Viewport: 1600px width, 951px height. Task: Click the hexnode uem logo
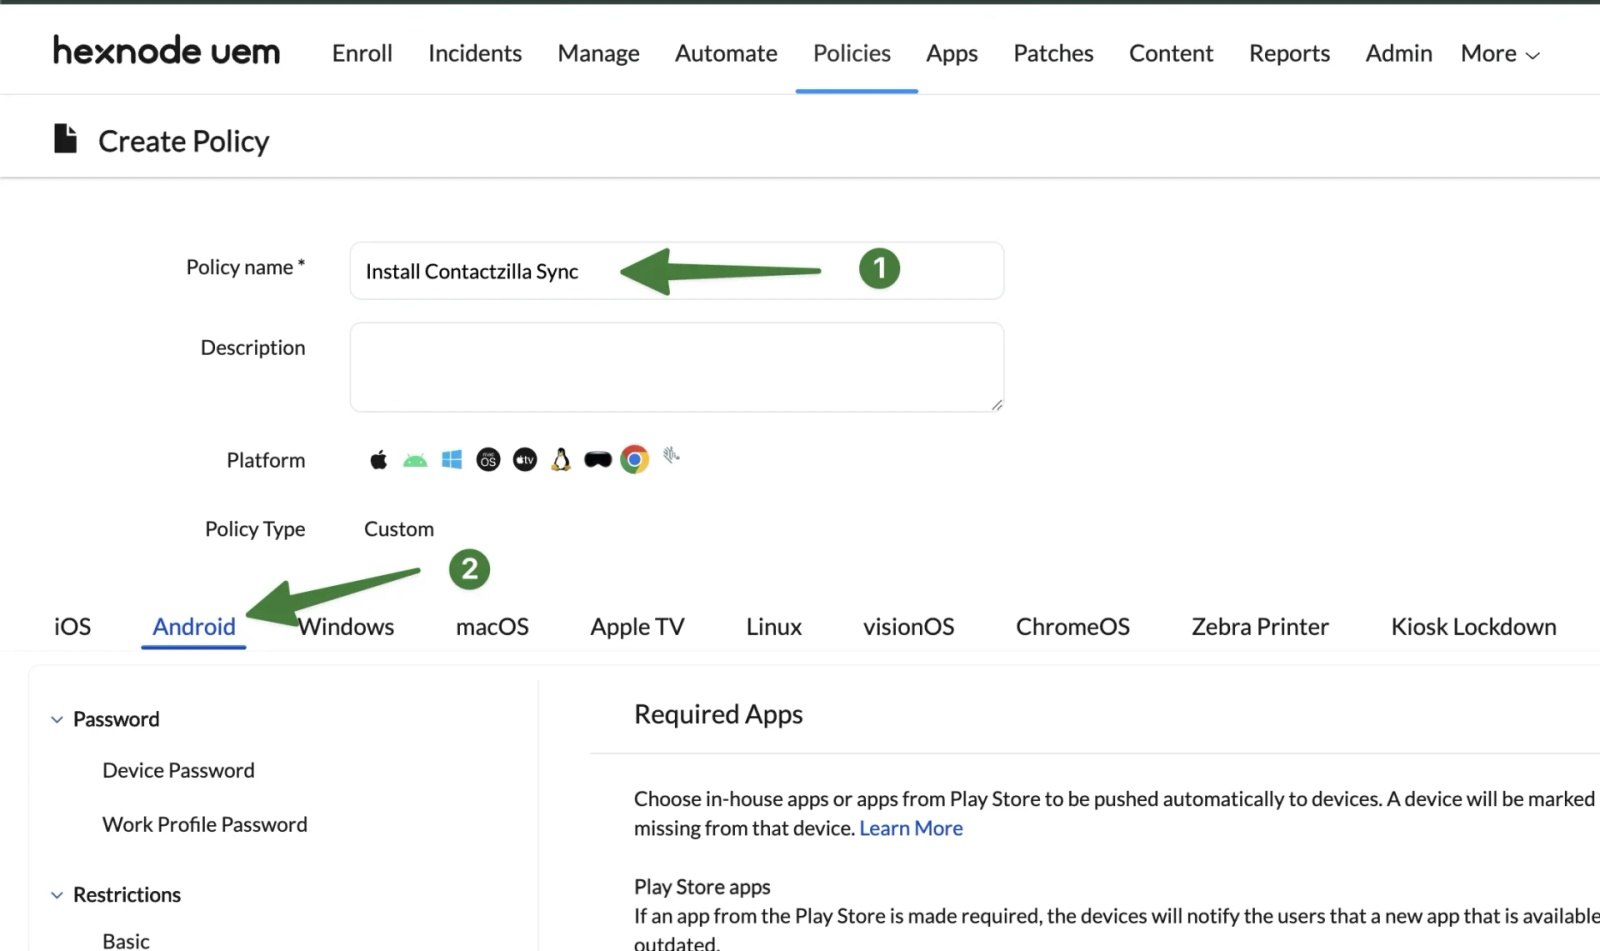tap(167, 51)
